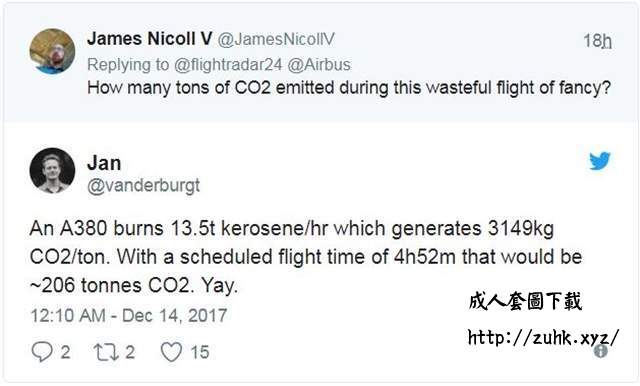Screen dimensions: 640x386
Task: Like the tweet with the heart icon
Action: [171, 352]
